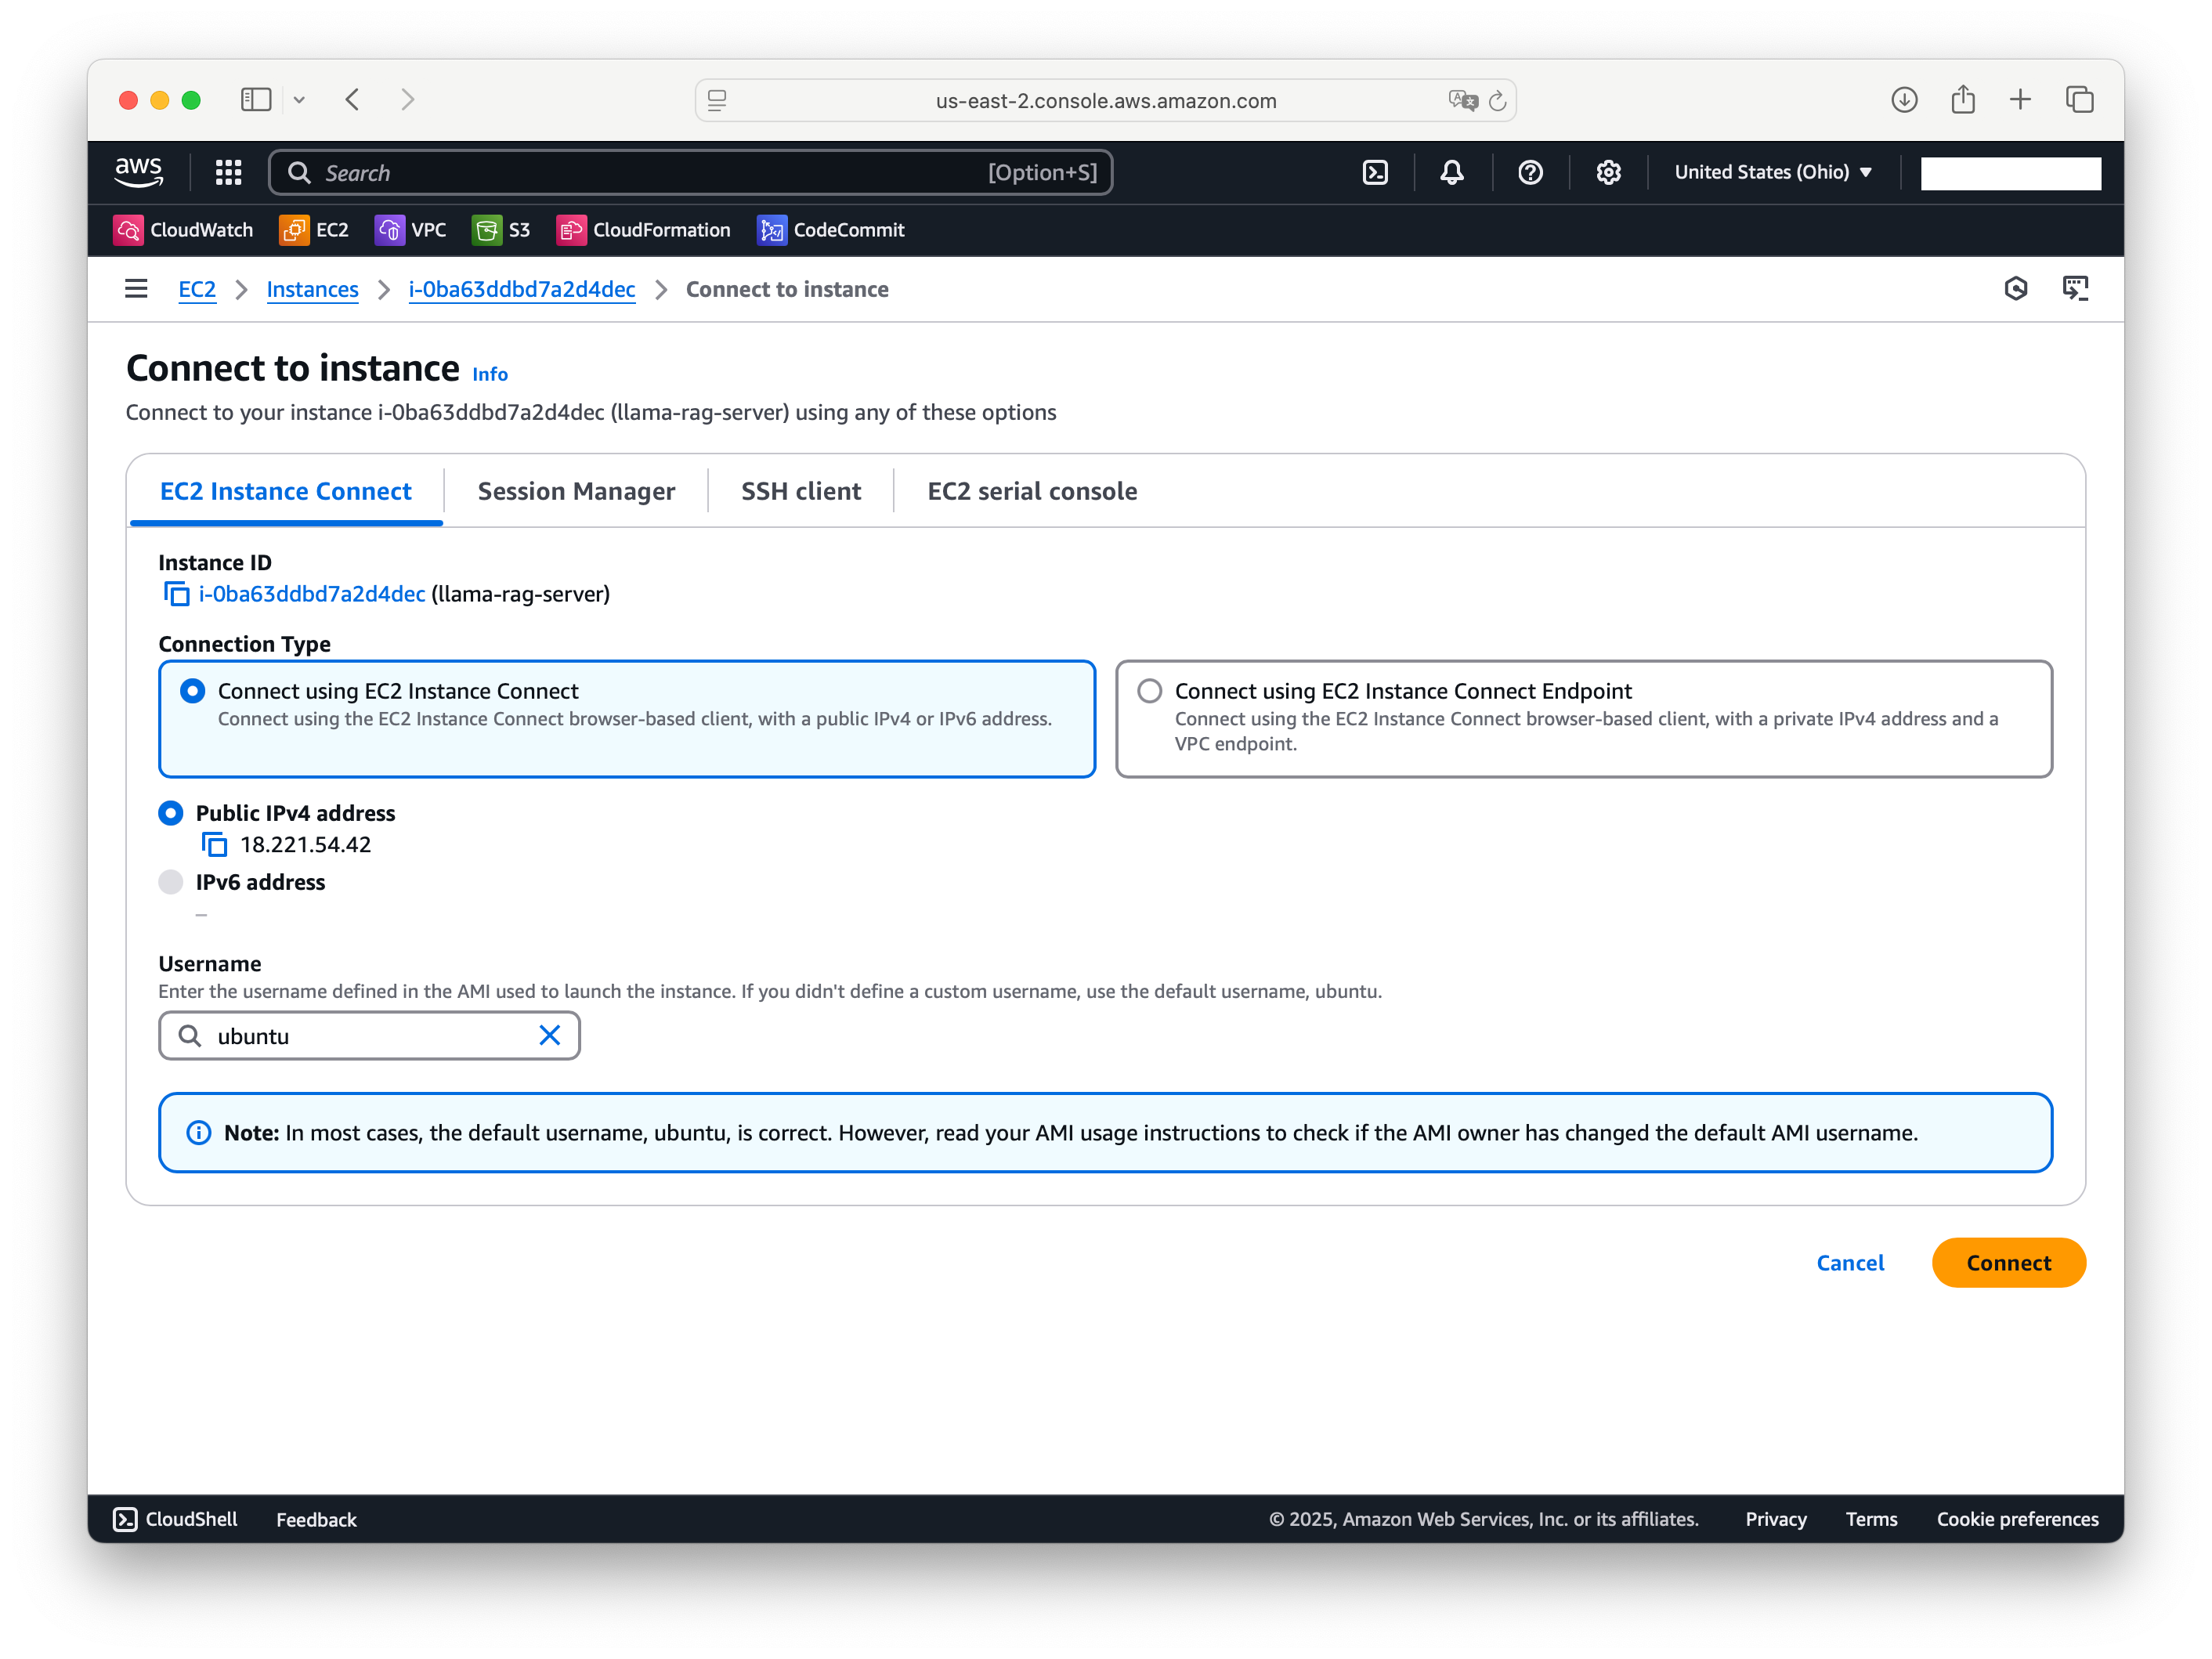Focus the AWS Search box
2212x1659 pixels.
click(690, 172)
